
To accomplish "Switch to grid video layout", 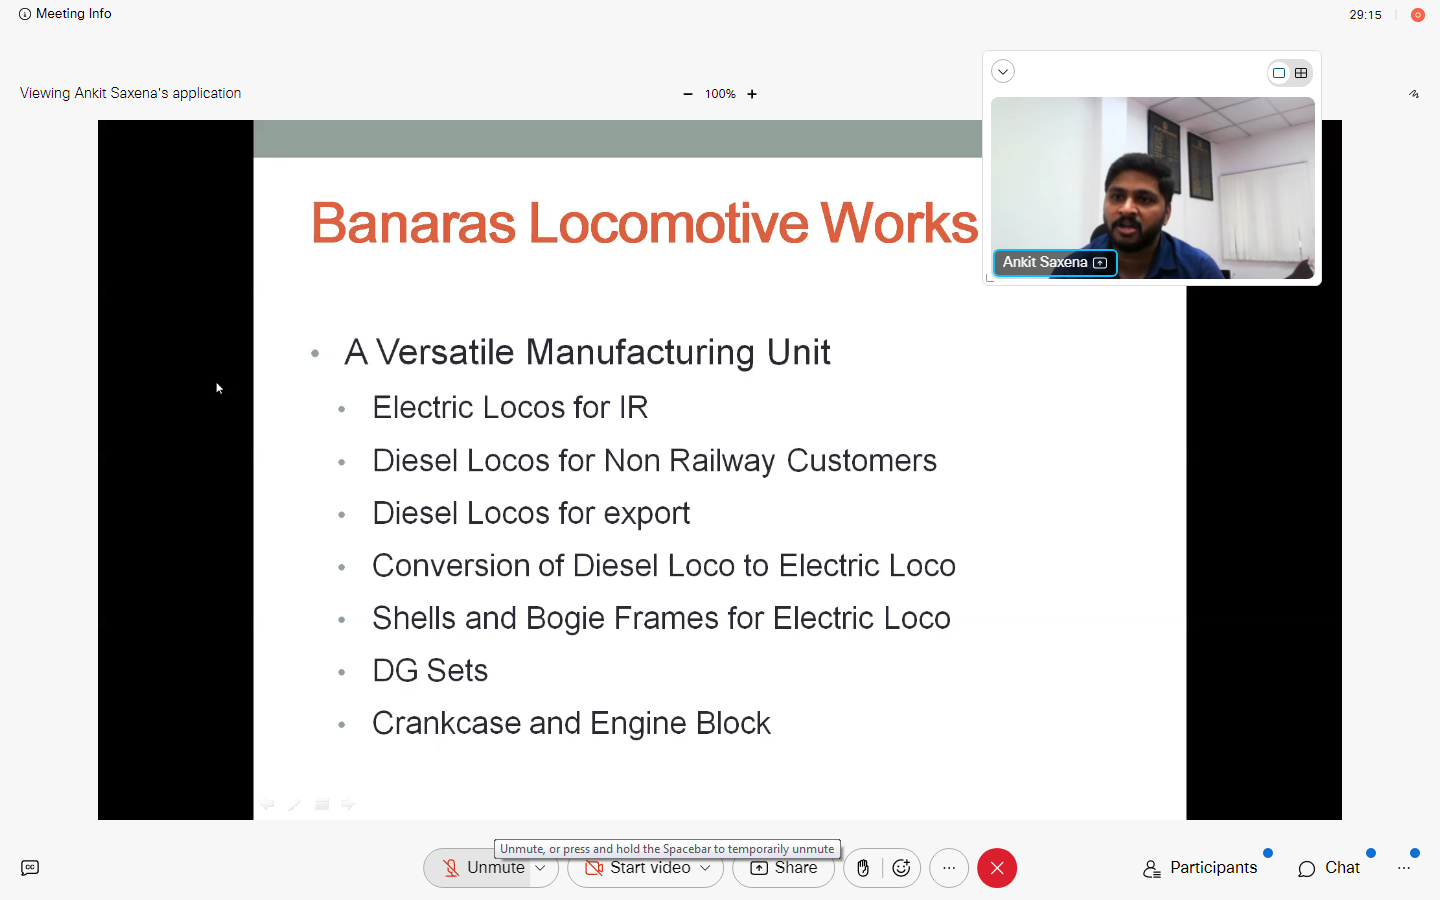I will (x=1301, y=73).
